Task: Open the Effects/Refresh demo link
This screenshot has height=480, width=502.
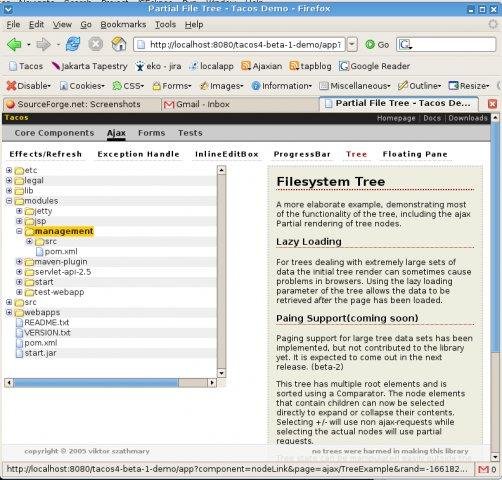Action: point(46,154)
